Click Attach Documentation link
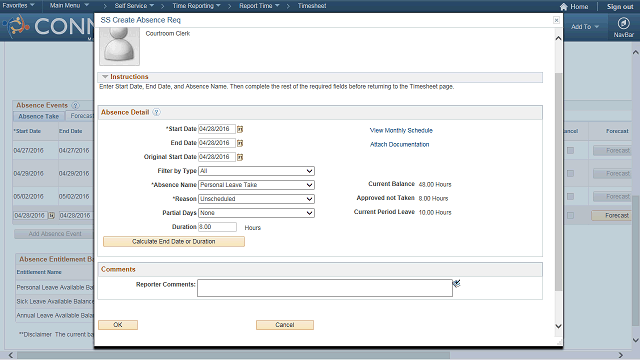The height and width of the screenshot is (360, 640). click(x=399, y=144)
